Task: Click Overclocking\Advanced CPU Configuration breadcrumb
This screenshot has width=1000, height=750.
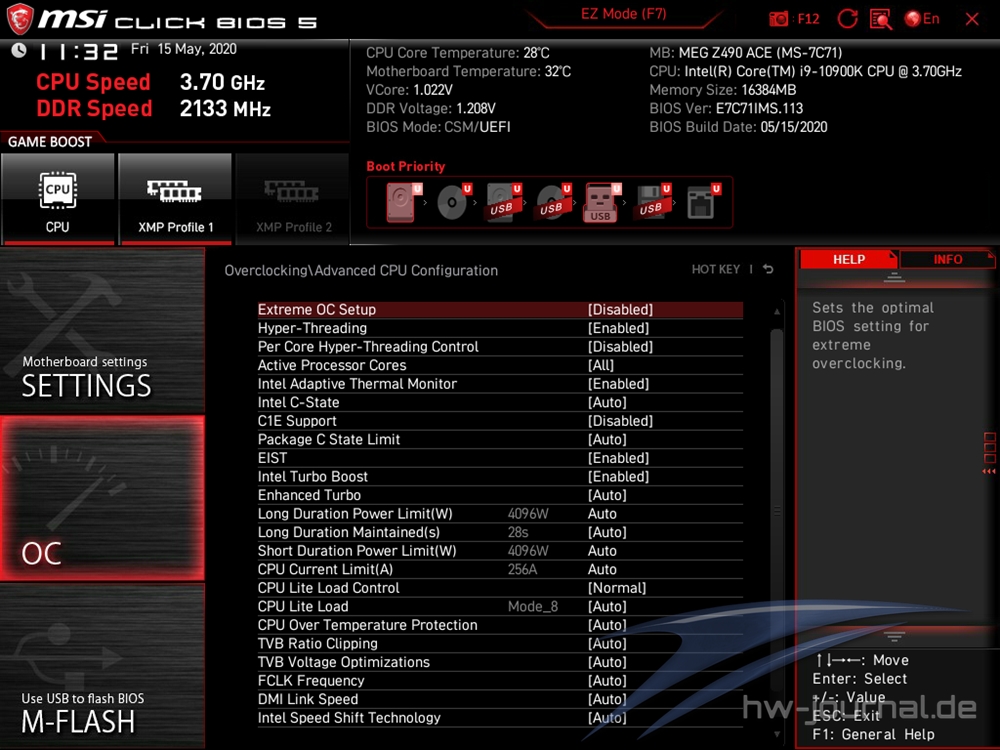Action: pyautogui.click(x=361, y=270)
